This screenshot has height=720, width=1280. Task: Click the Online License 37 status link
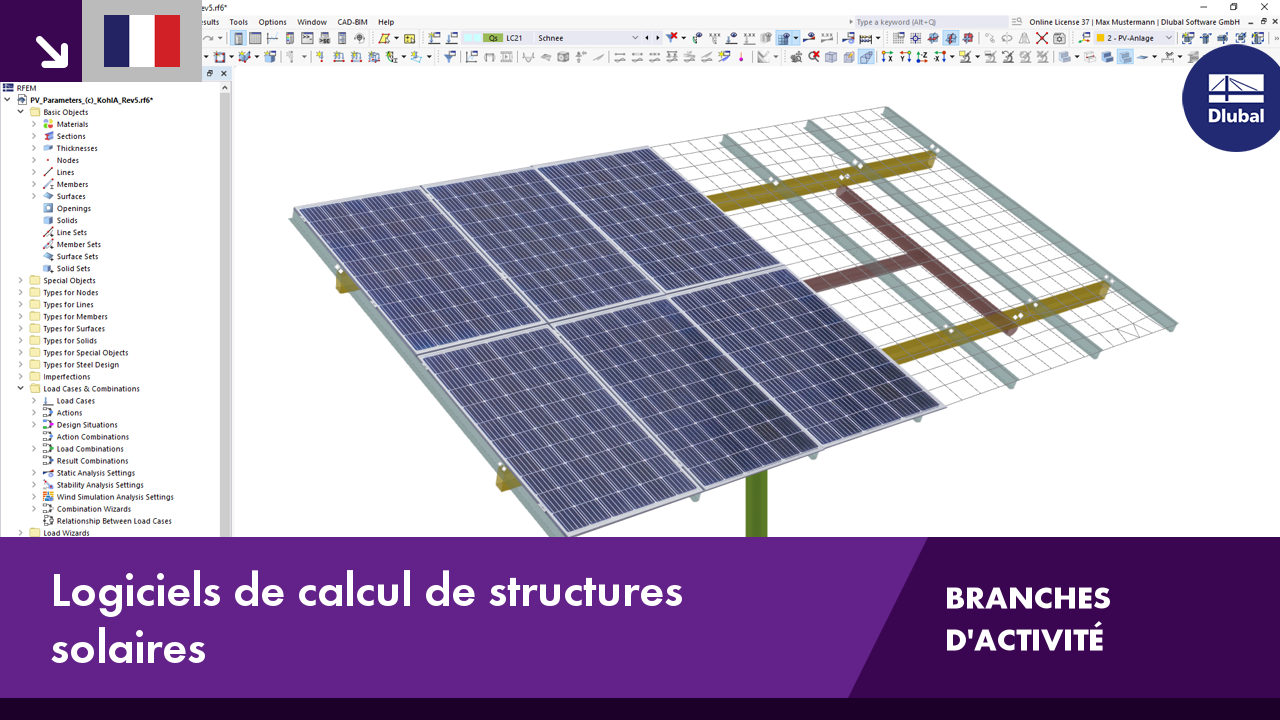(1059, 20)
